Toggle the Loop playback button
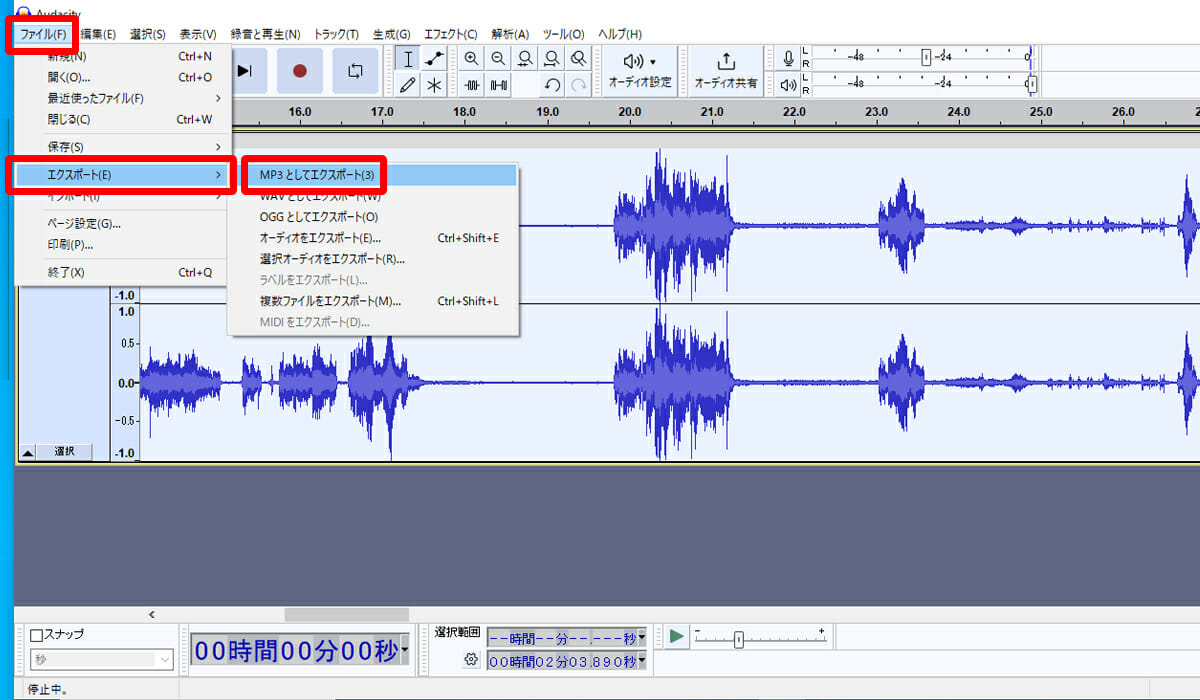The image size is (1200, 700). 355,71
